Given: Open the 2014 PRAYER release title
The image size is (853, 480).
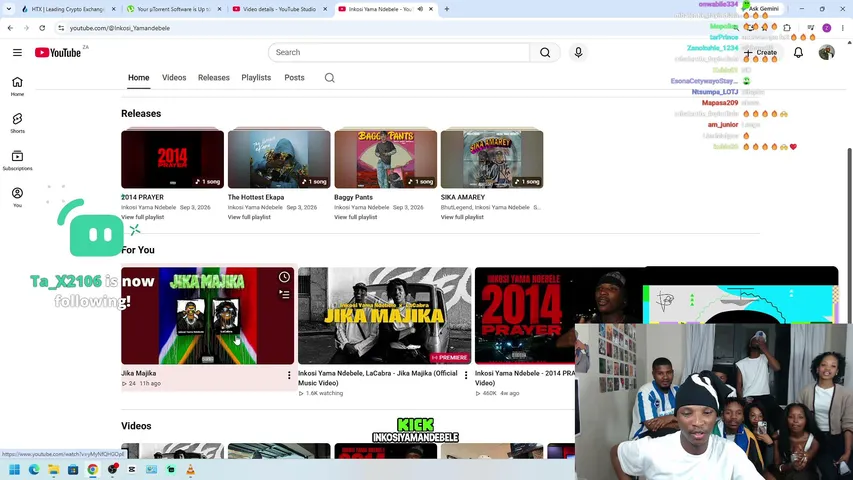Looking at the screenshot, I should [x=143, y=197].
